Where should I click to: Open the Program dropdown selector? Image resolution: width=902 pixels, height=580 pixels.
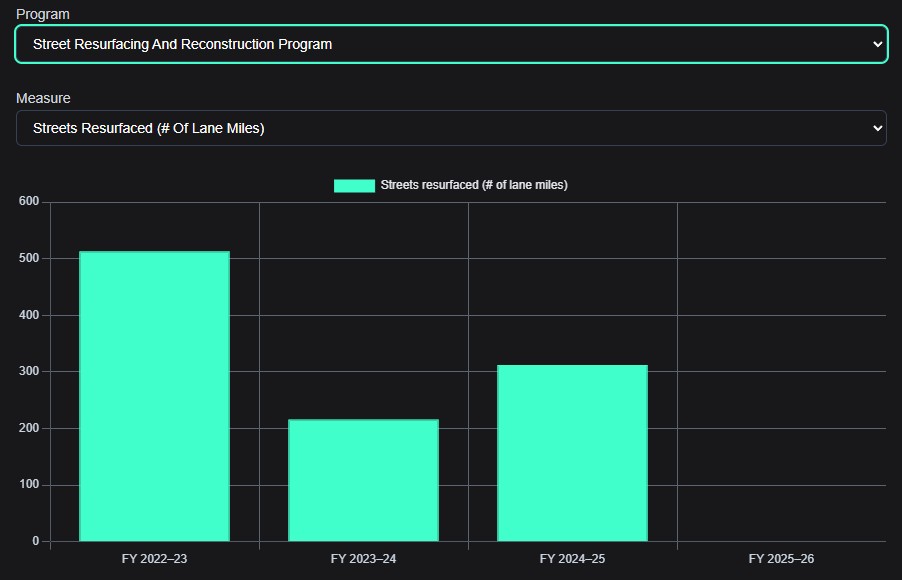(x=450, y=44)
